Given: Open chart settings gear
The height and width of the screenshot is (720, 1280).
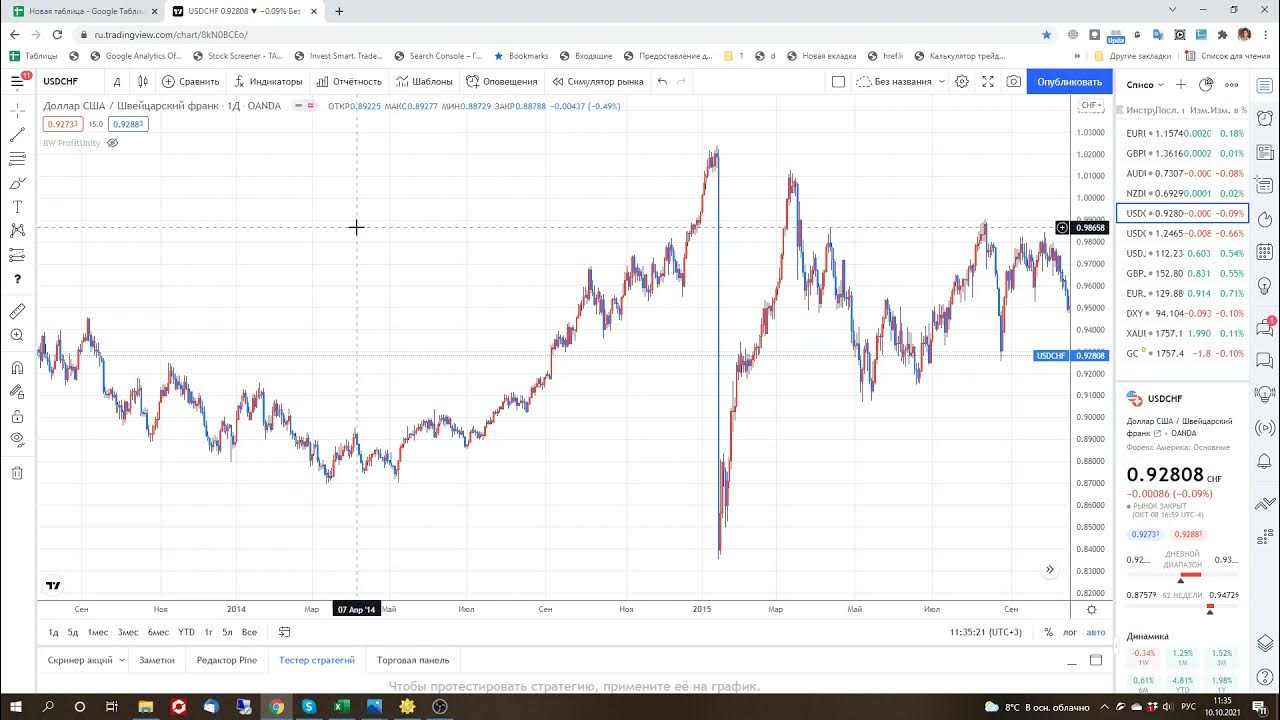Looking at the screenshot, I should [962, 81].
